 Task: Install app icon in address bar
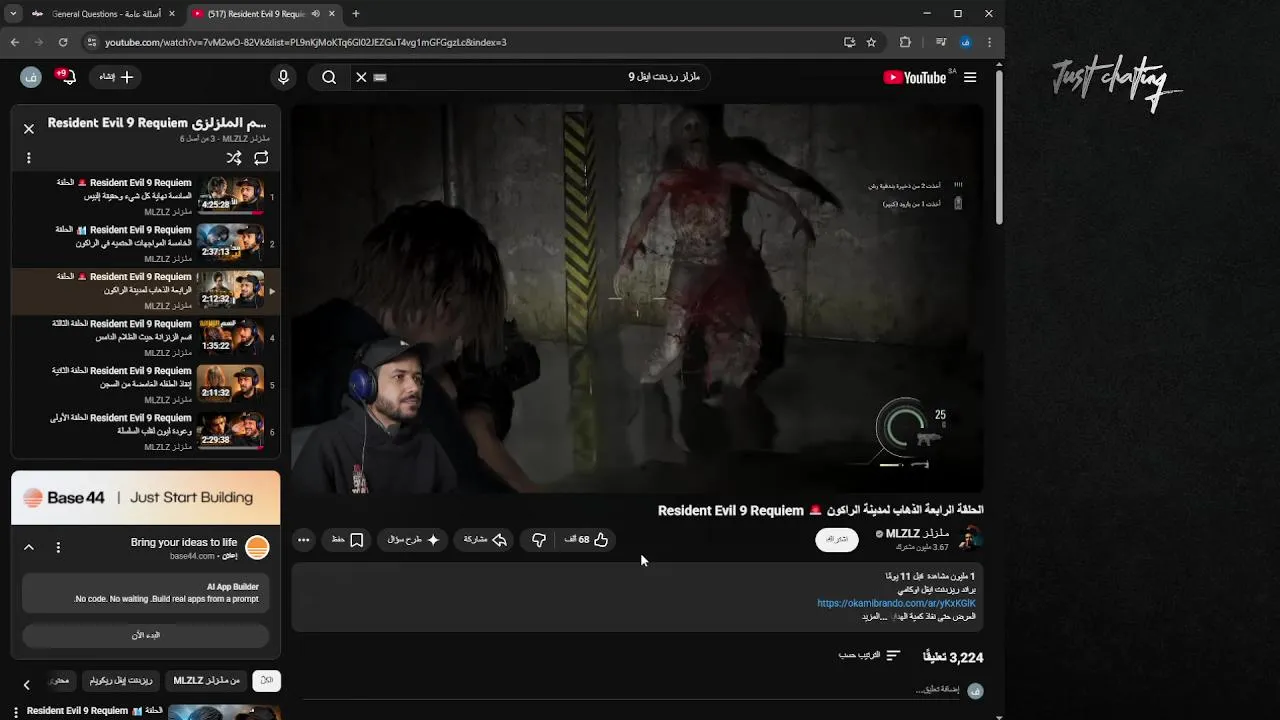(849, 42)
